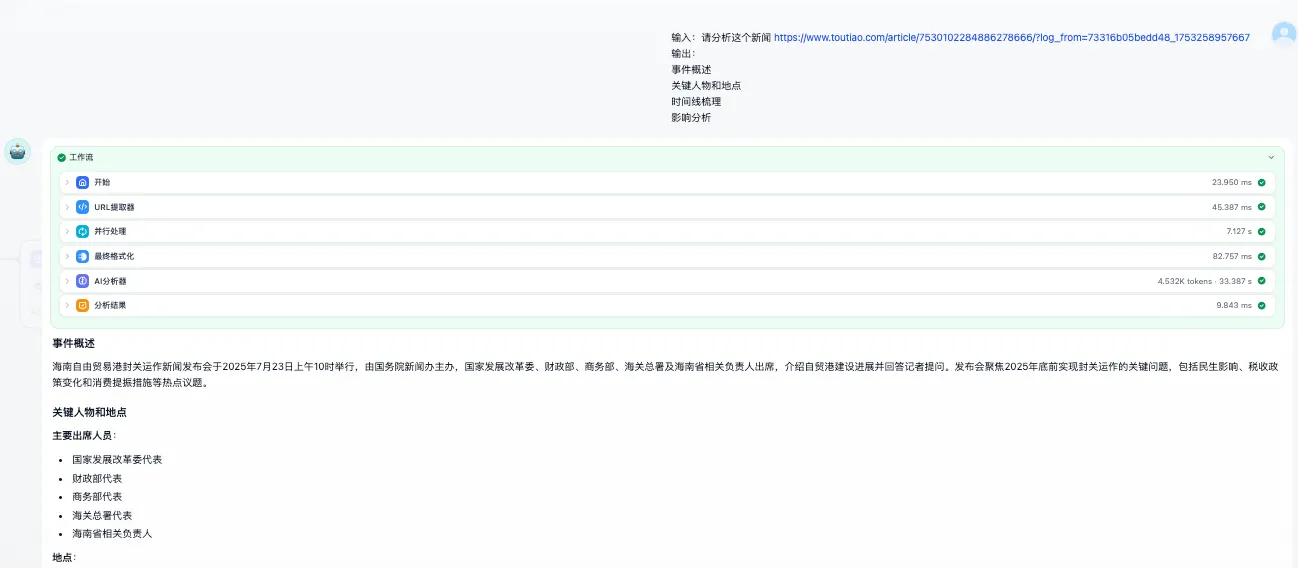Click the 最终格式化 node icon
Viewport: 1298px width, 568px height.
[83, 256]
